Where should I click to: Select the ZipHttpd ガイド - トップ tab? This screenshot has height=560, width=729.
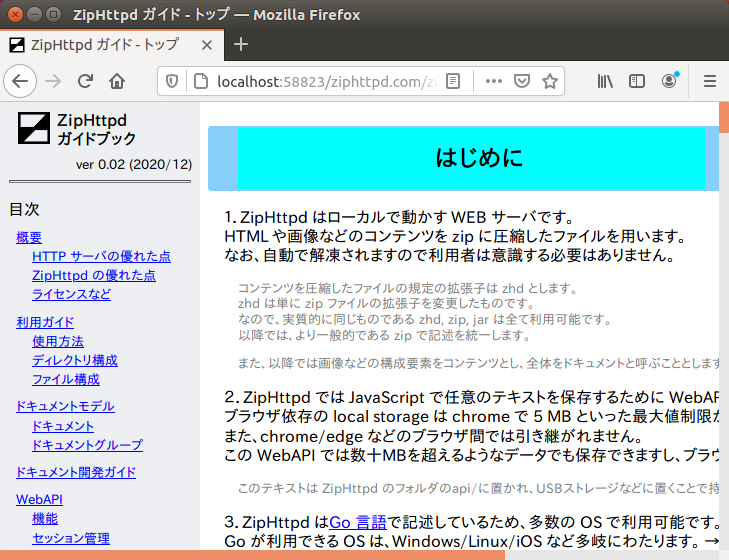pyautogui.click(x=112, y=45)
